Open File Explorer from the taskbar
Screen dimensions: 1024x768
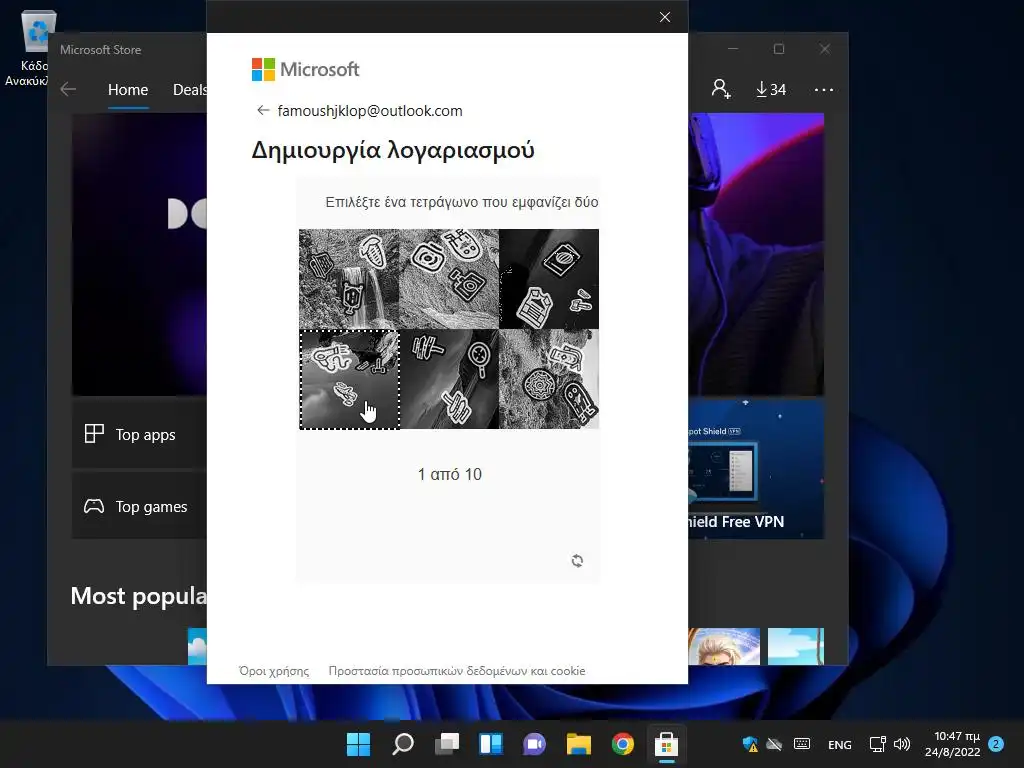[x=579, y=744]
